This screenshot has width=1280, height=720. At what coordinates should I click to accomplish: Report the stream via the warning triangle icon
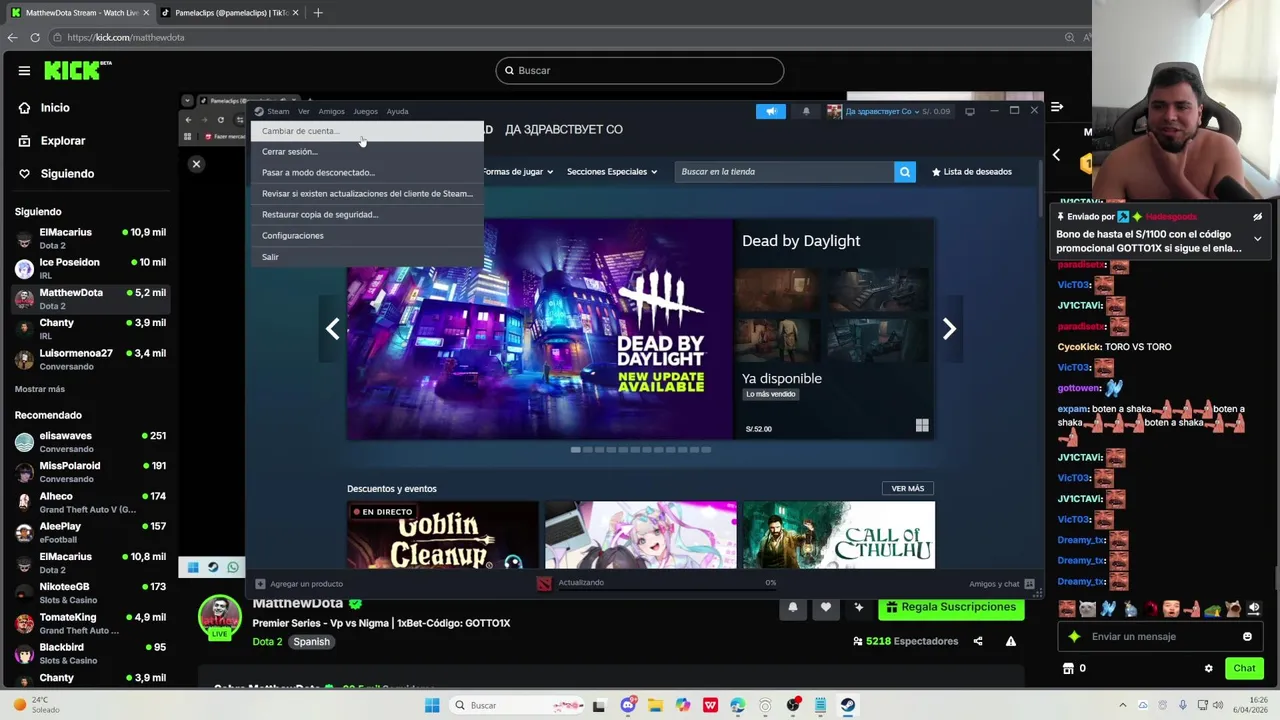point(1011,641)
